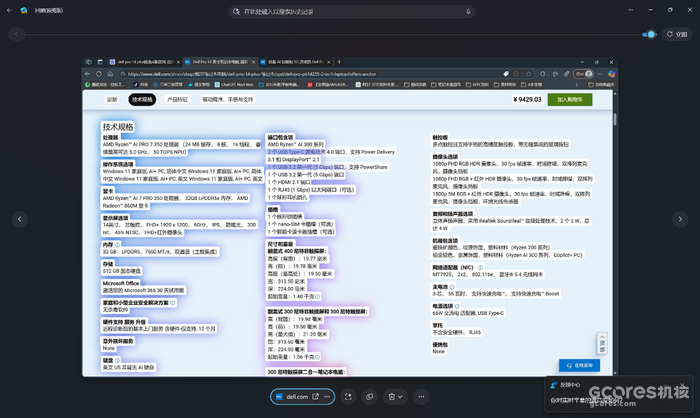Click the snapshot browser's home icon
This screenshot has width=700, height=418.
click(110, 74)
